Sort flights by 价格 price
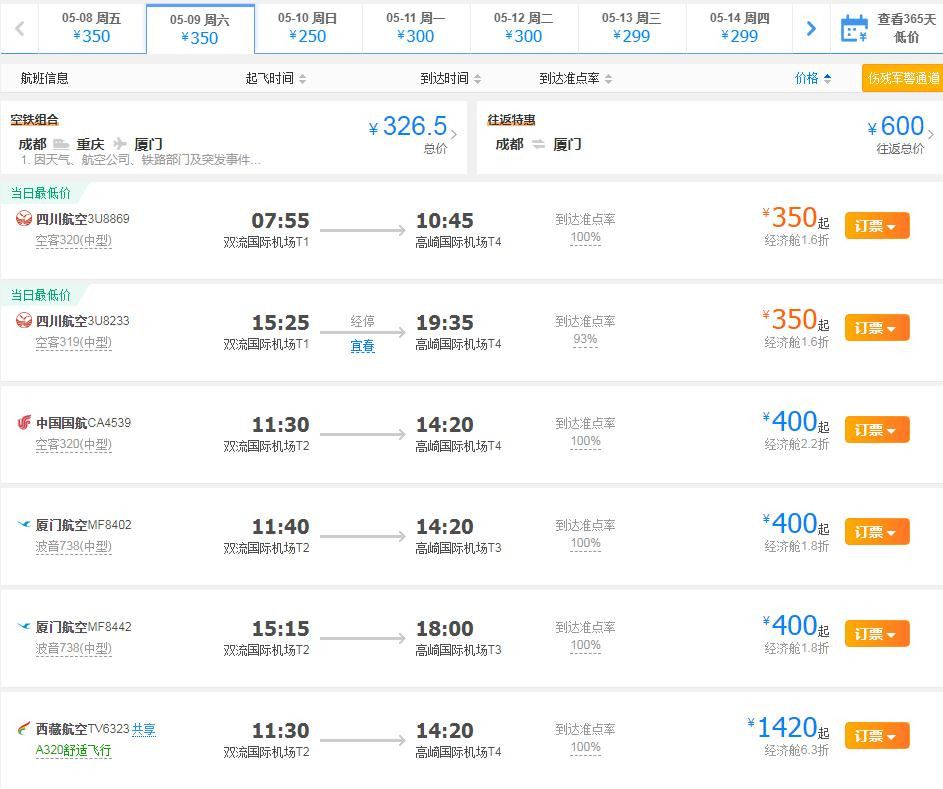943x789 pixels. click(x=812, y=78)
